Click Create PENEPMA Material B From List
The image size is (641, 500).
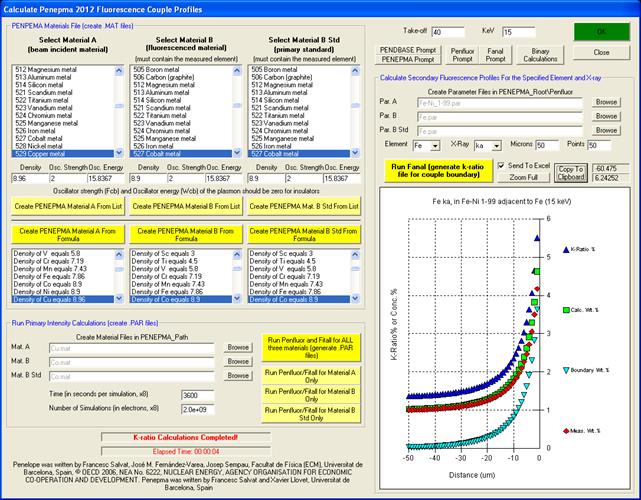(x=186, y=206)
